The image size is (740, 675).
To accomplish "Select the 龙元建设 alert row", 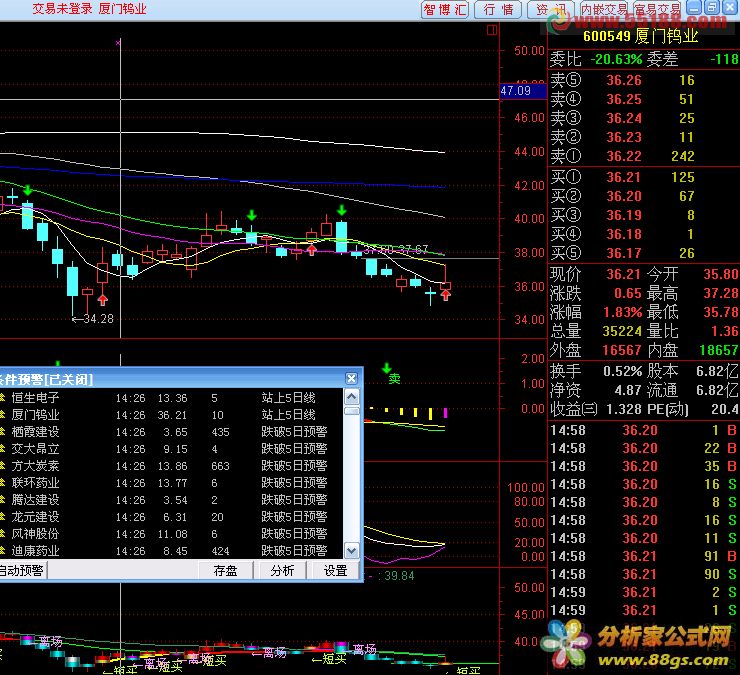I will click(172, 516).
